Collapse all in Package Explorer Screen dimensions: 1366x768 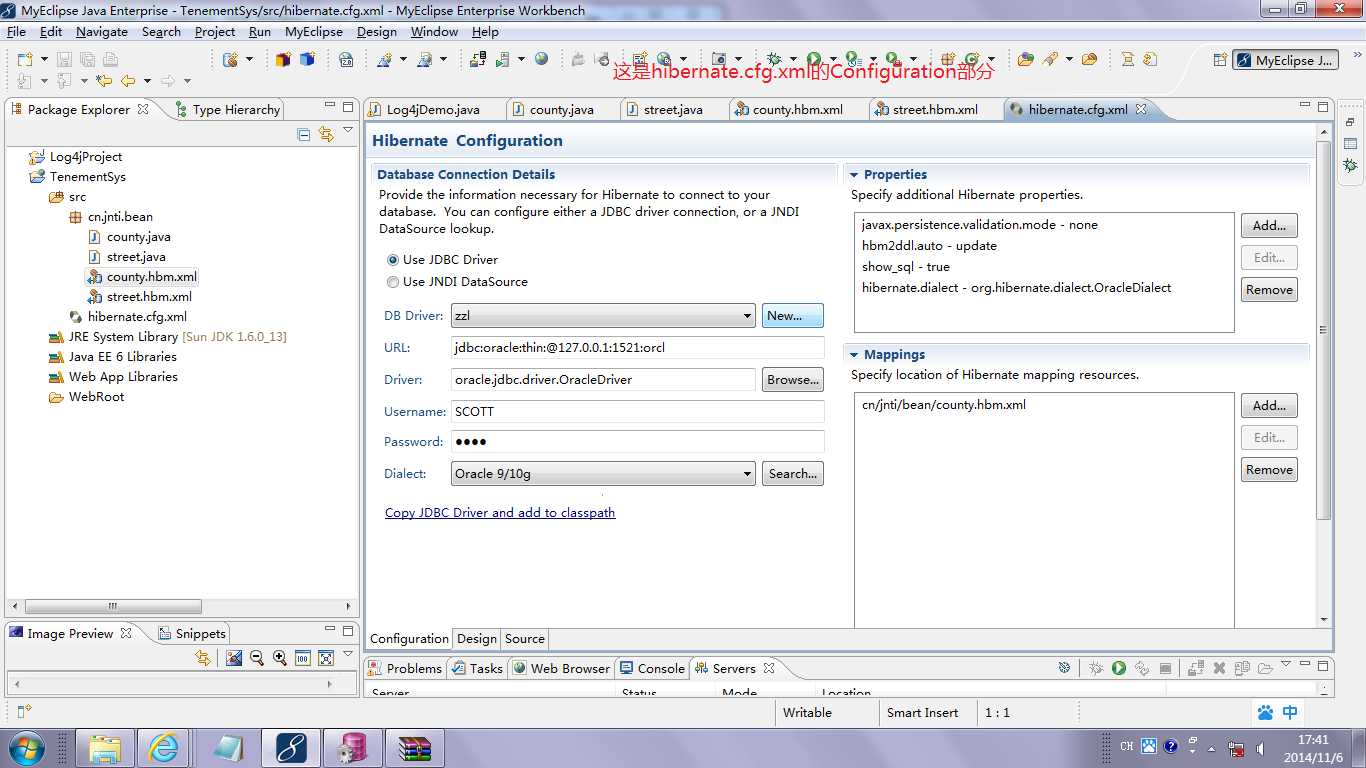(304, 134)
